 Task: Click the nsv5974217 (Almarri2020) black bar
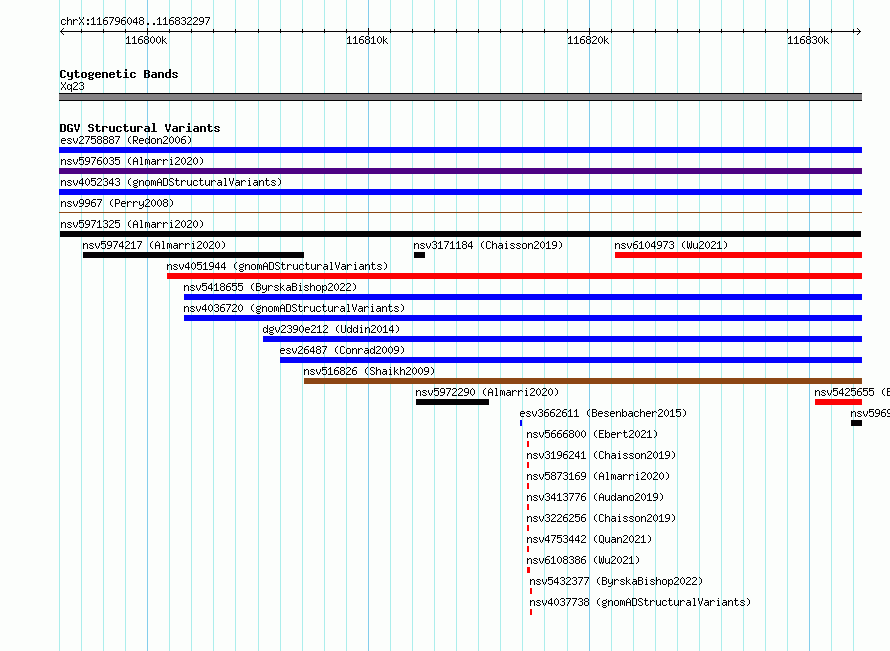point(193,255)
